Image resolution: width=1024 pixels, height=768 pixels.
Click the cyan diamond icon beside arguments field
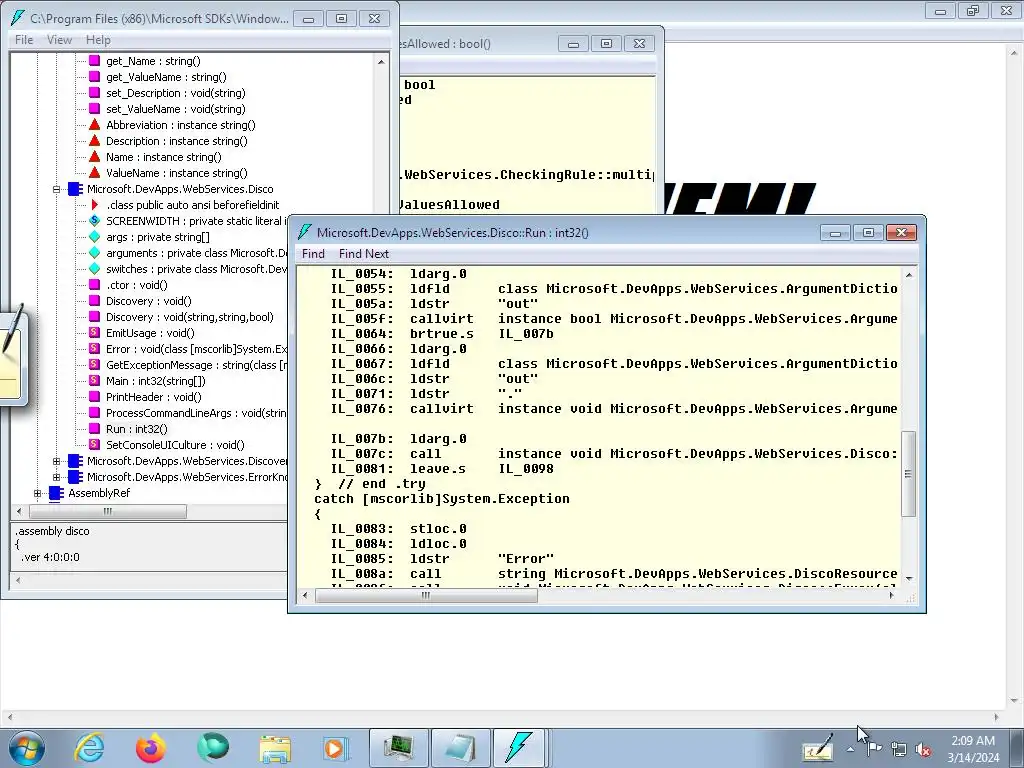(95, 253)
